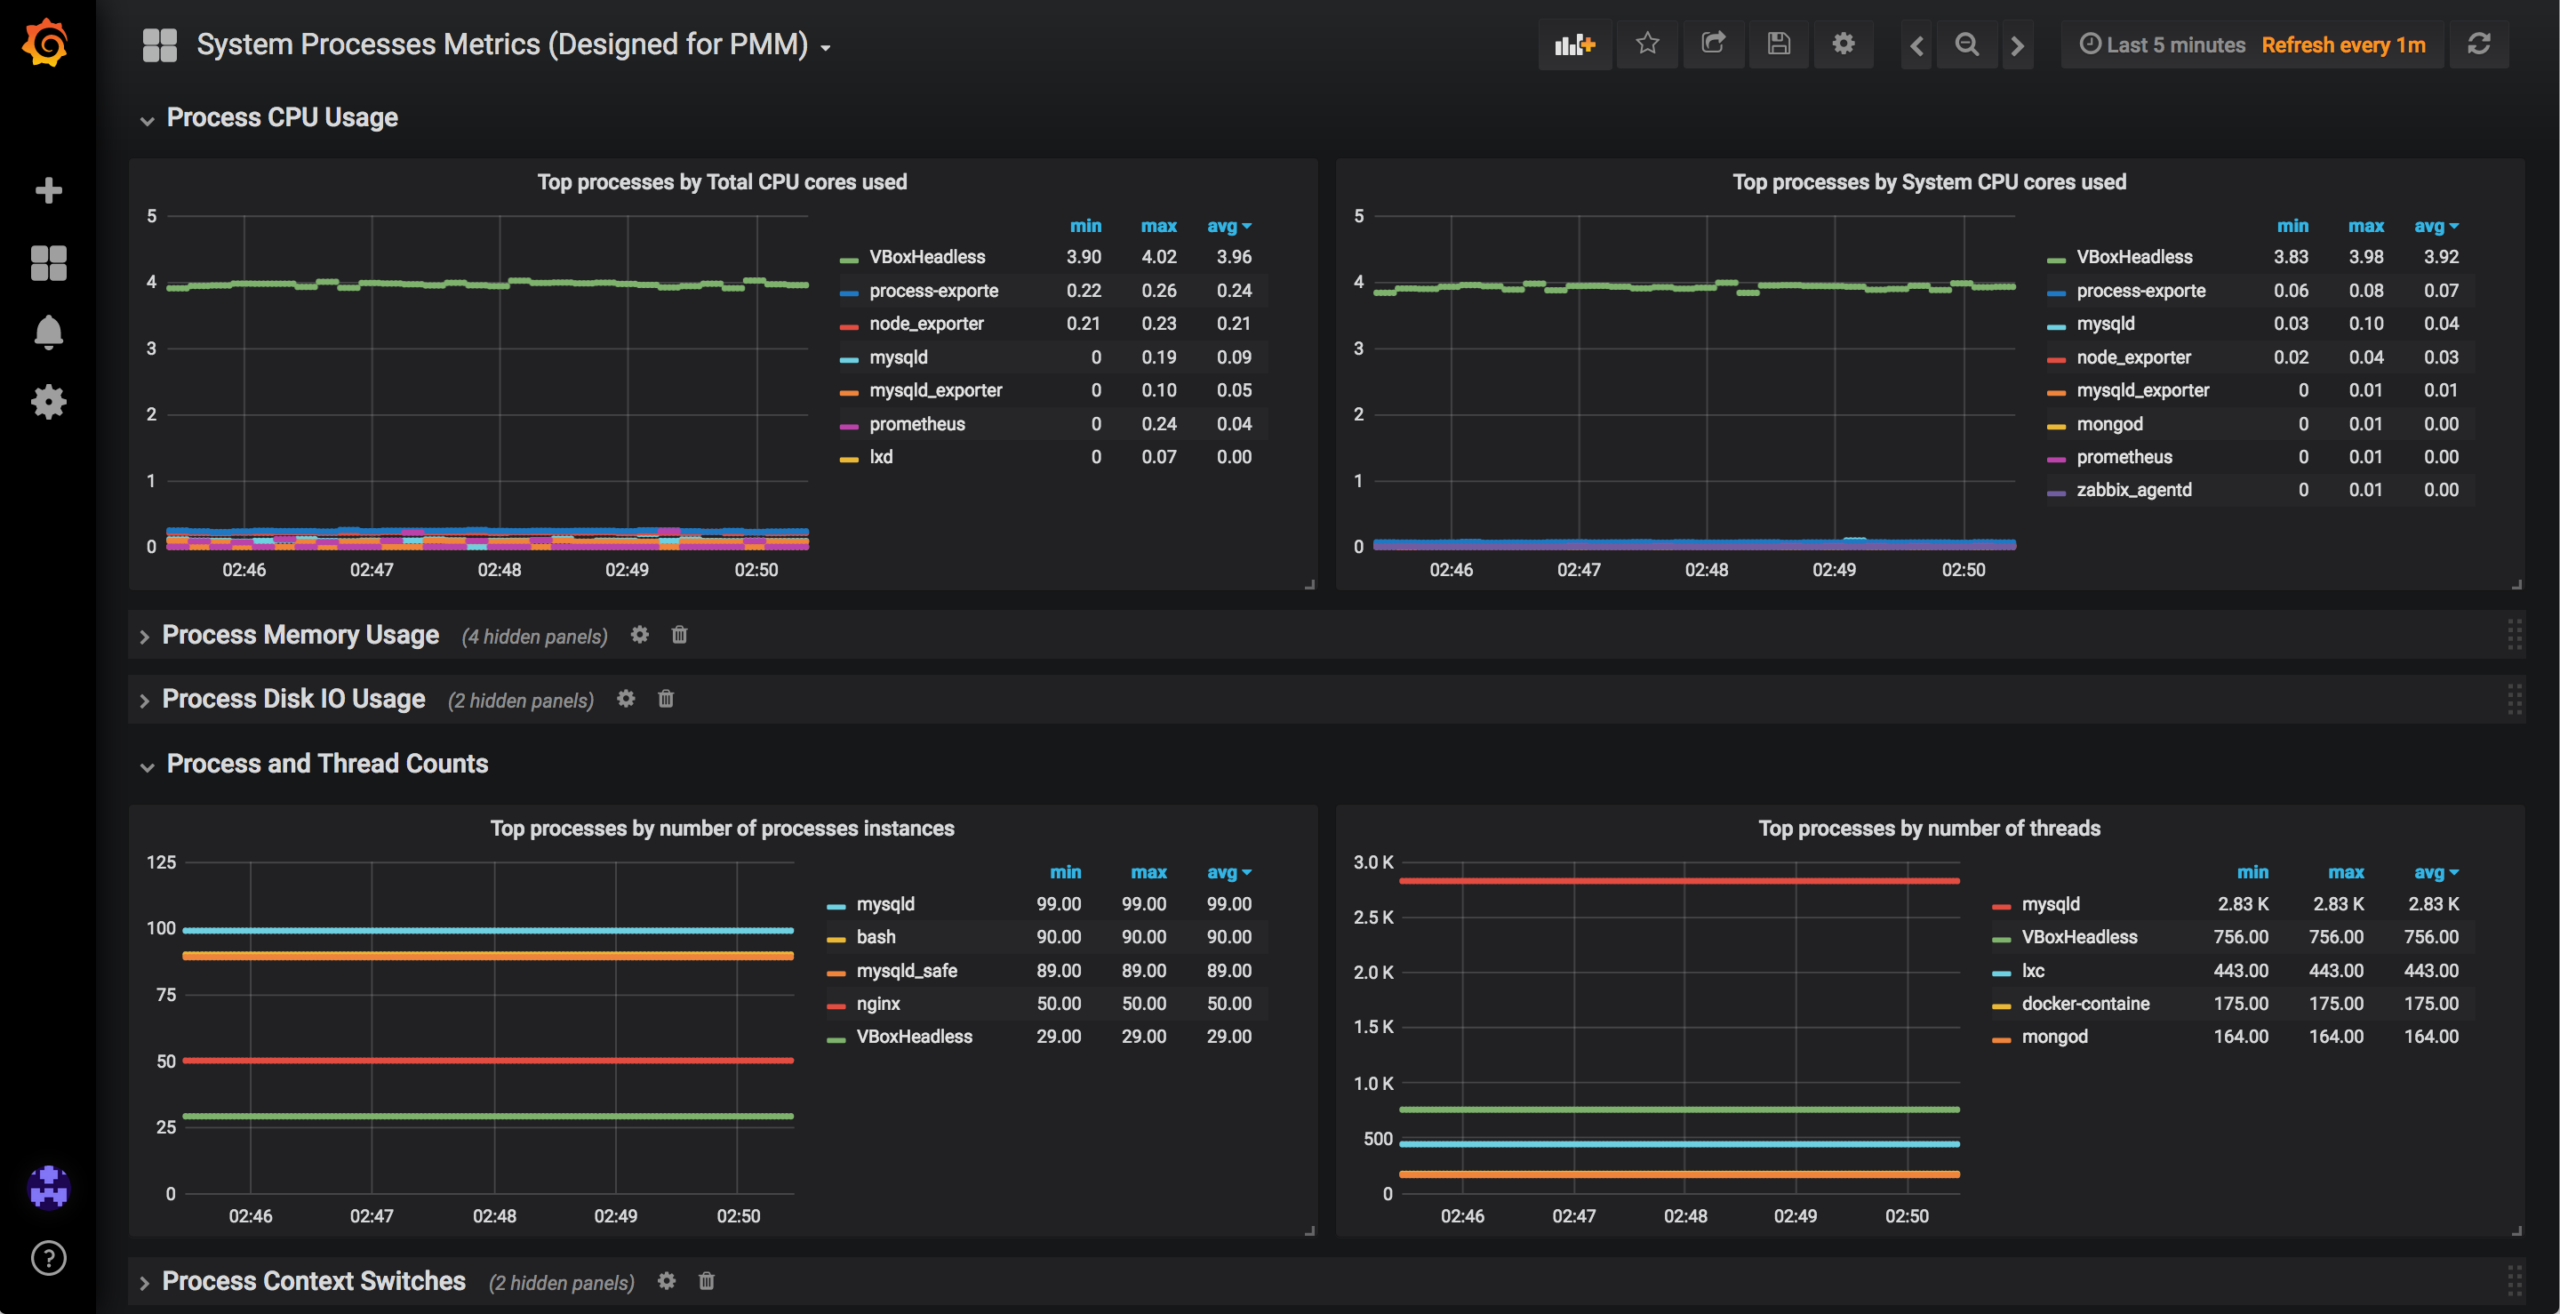Delete the Process Memory Usage row via trash icon
This screenshot has width=2560, height=1314.
679,635
